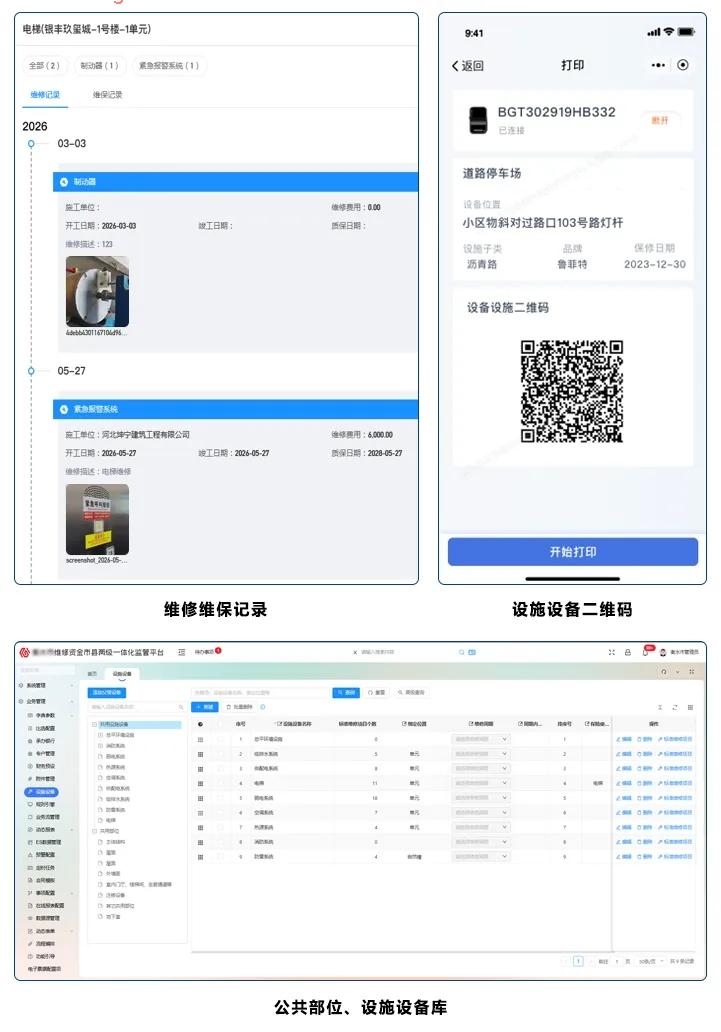Switch to the 维保记录 tab

click(107, 95)
